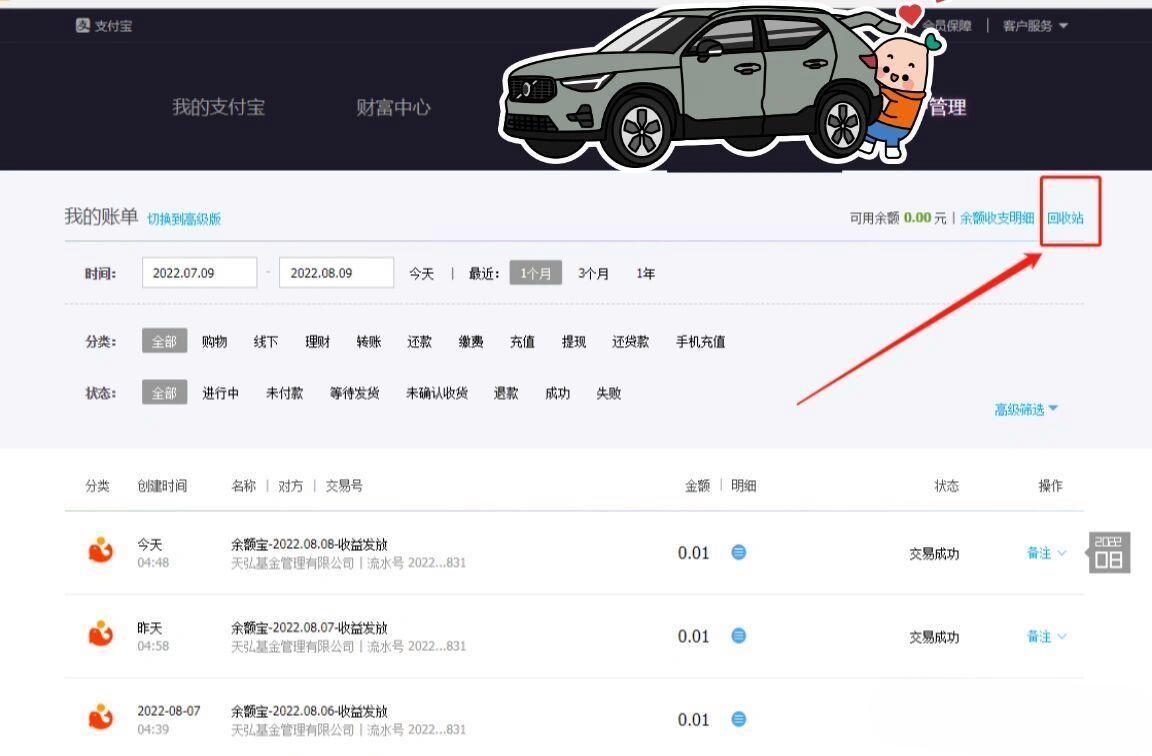Viewport: 1152px width, 756px height.
Task: Click the 金额 column header
Action: click(x=697, y=486)
